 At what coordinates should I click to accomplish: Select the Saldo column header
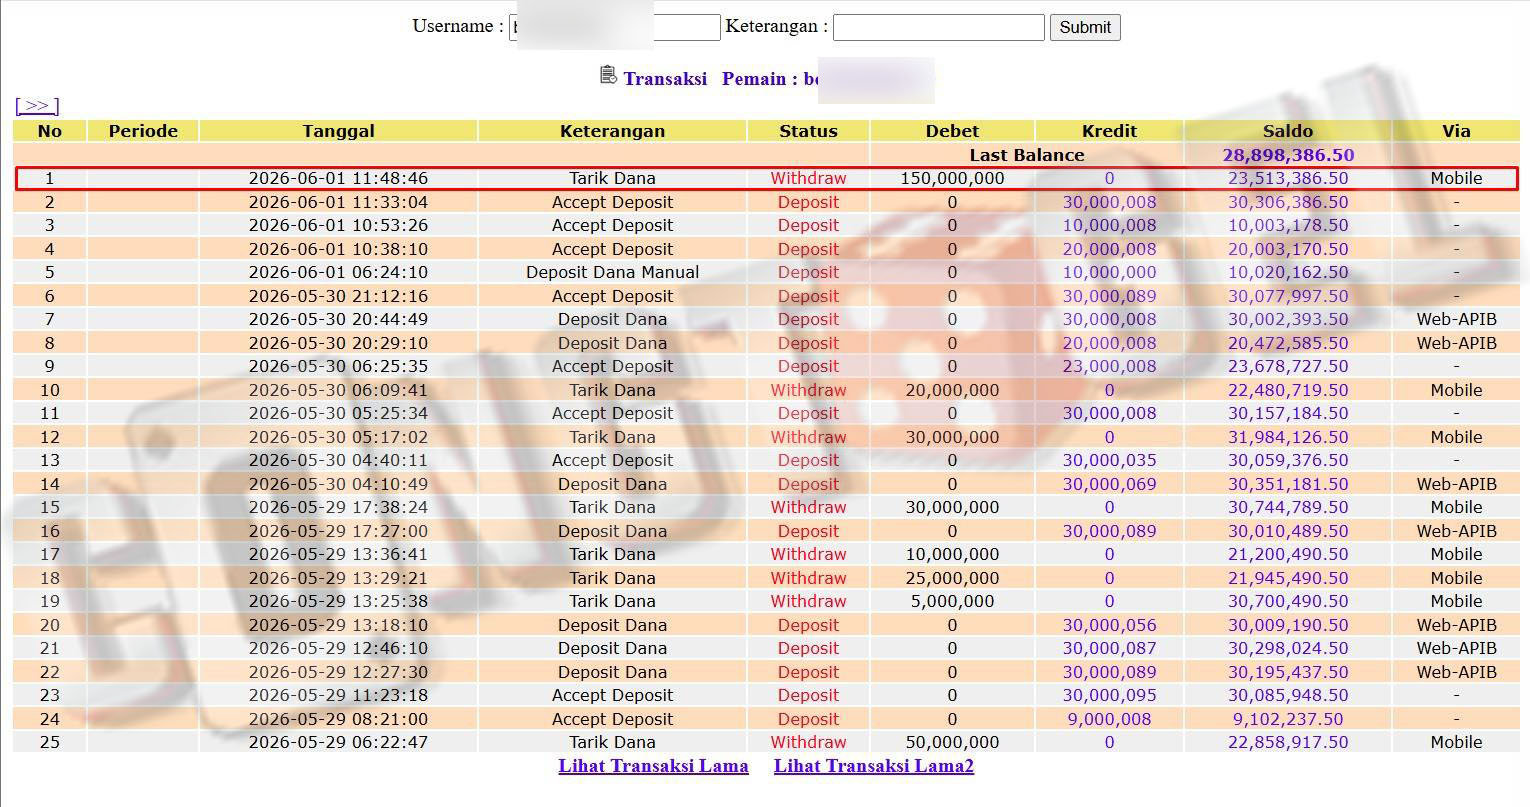click(1288, 131)
